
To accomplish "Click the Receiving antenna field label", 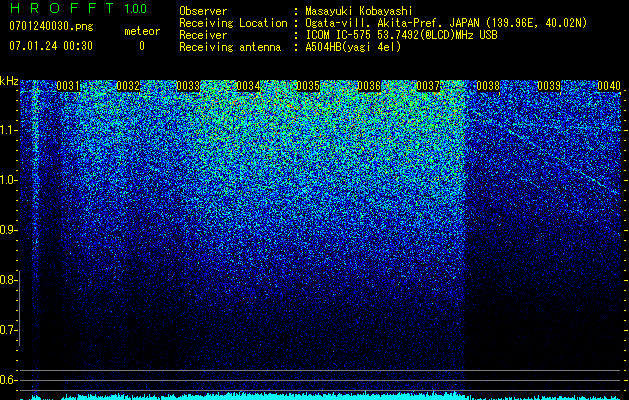I will 230,47.
